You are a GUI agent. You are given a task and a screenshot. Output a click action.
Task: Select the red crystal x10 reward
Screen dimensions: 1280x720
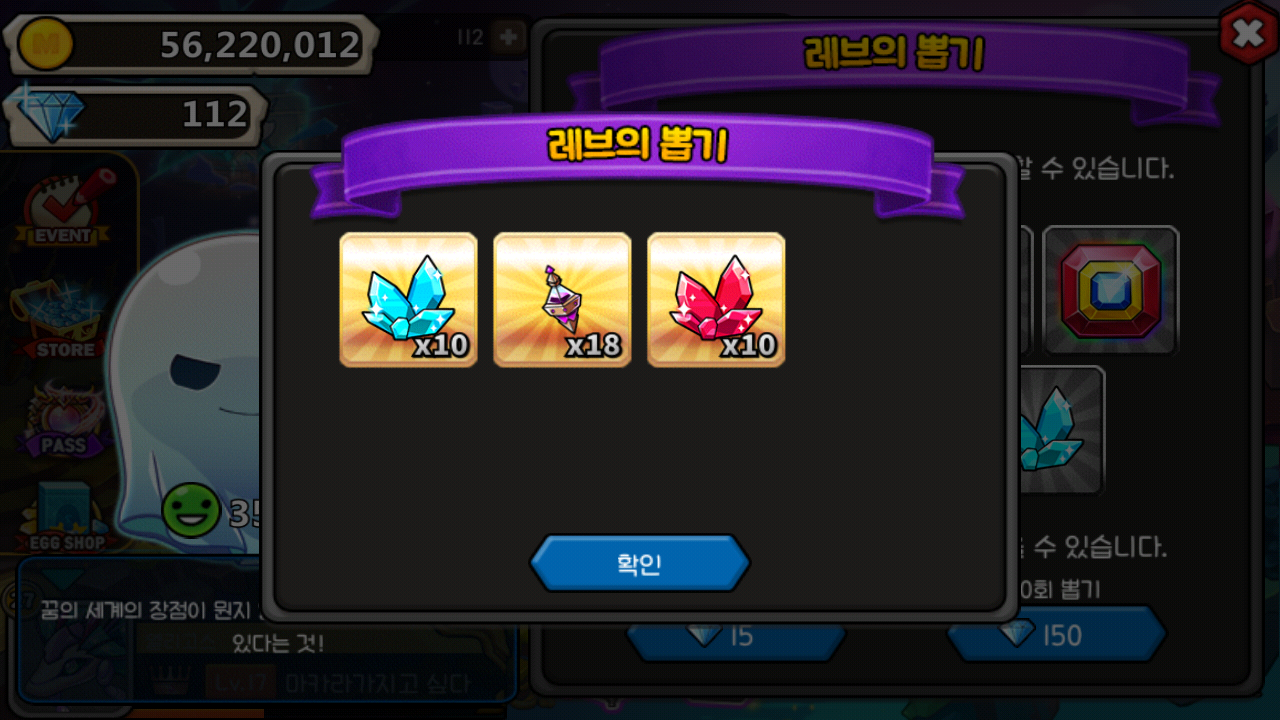[716, 300]
